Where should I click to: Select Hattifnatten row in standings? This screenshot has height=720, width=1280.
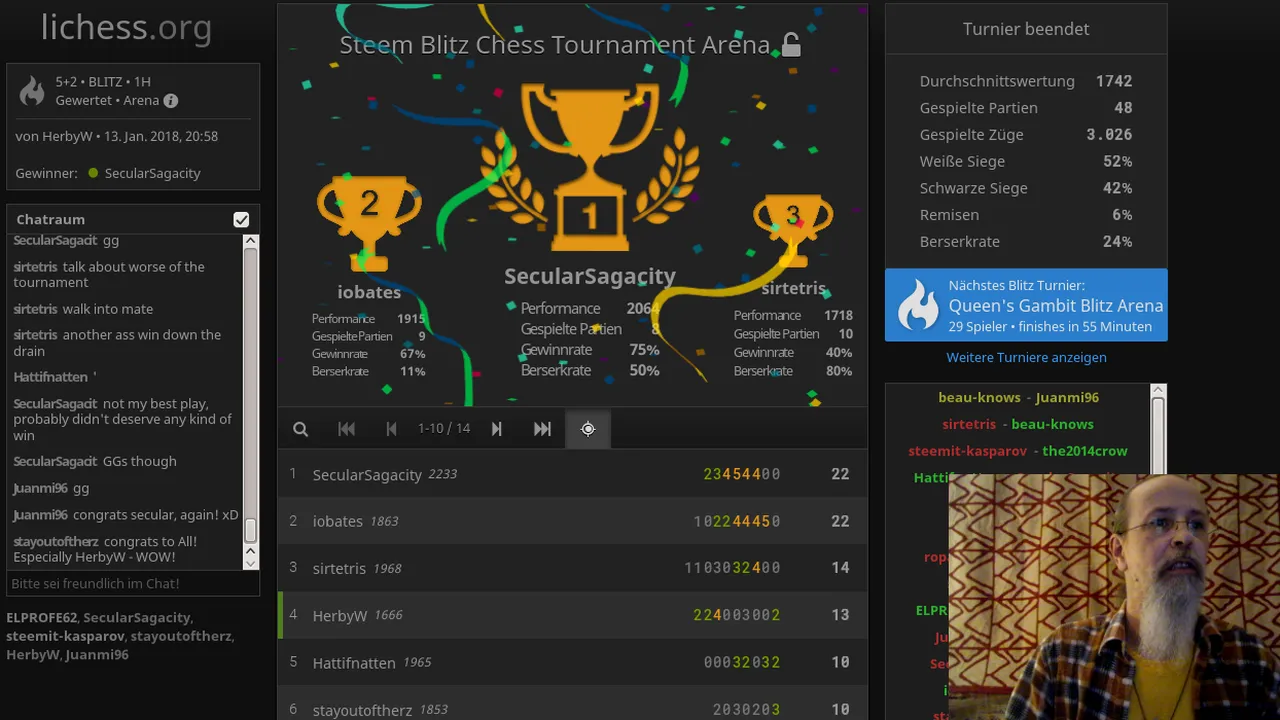pos(572,662)
